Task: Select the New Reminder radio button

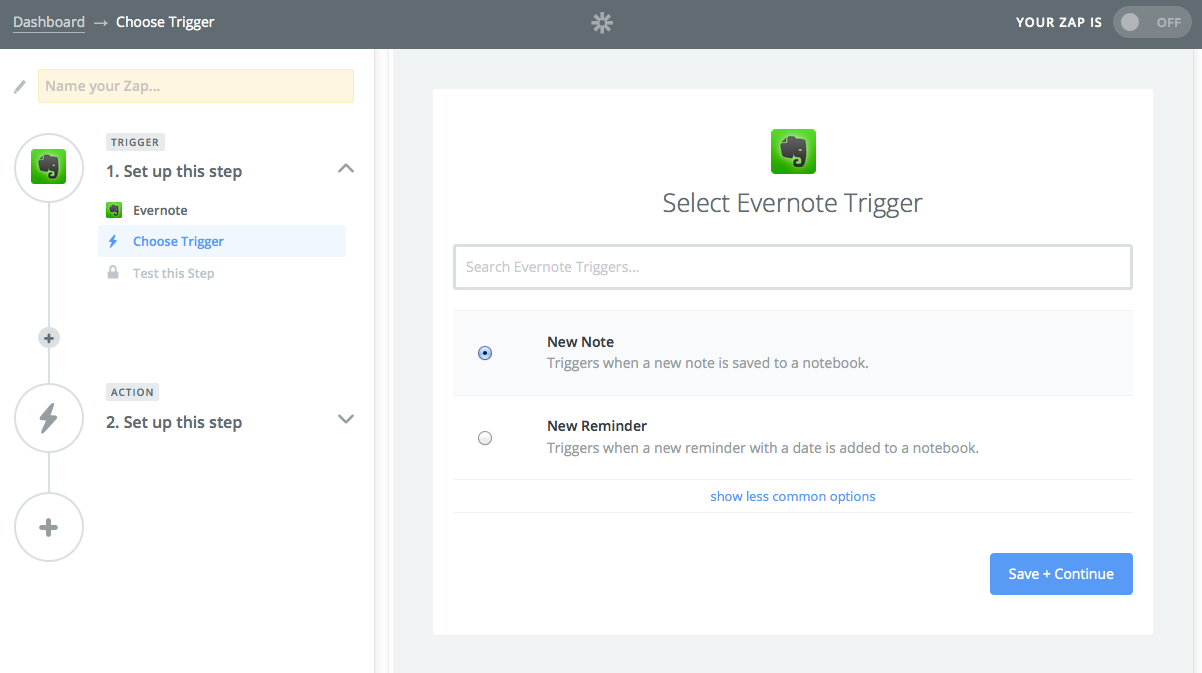Action: [485, 437]
